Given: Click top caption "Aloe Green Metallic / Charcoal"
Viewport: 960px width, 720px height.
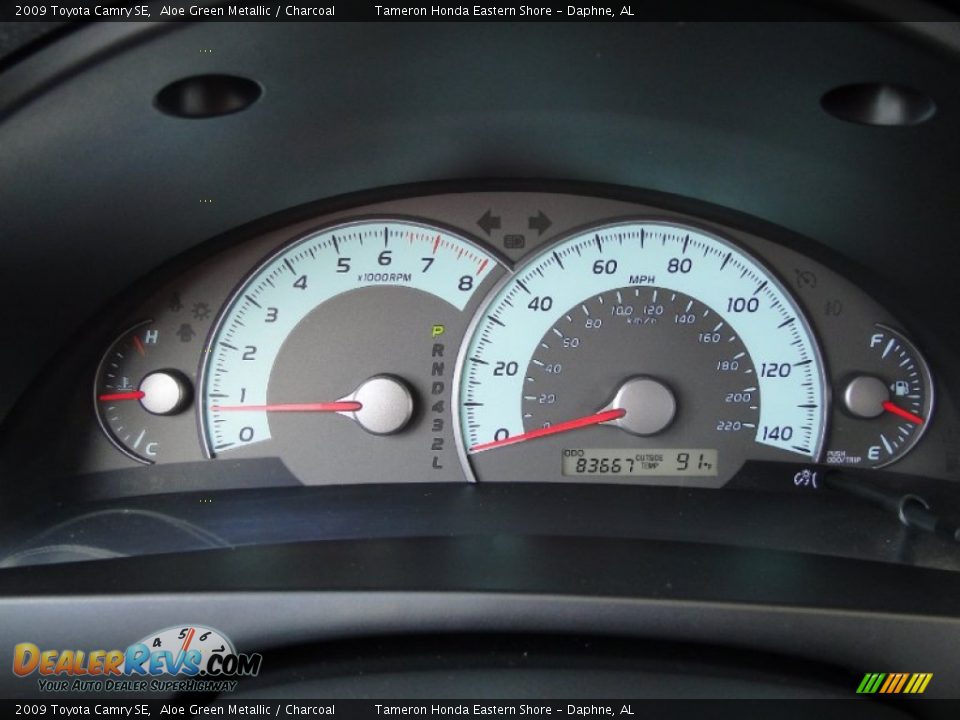Looking at the screenshot, I should pos(247,10).
